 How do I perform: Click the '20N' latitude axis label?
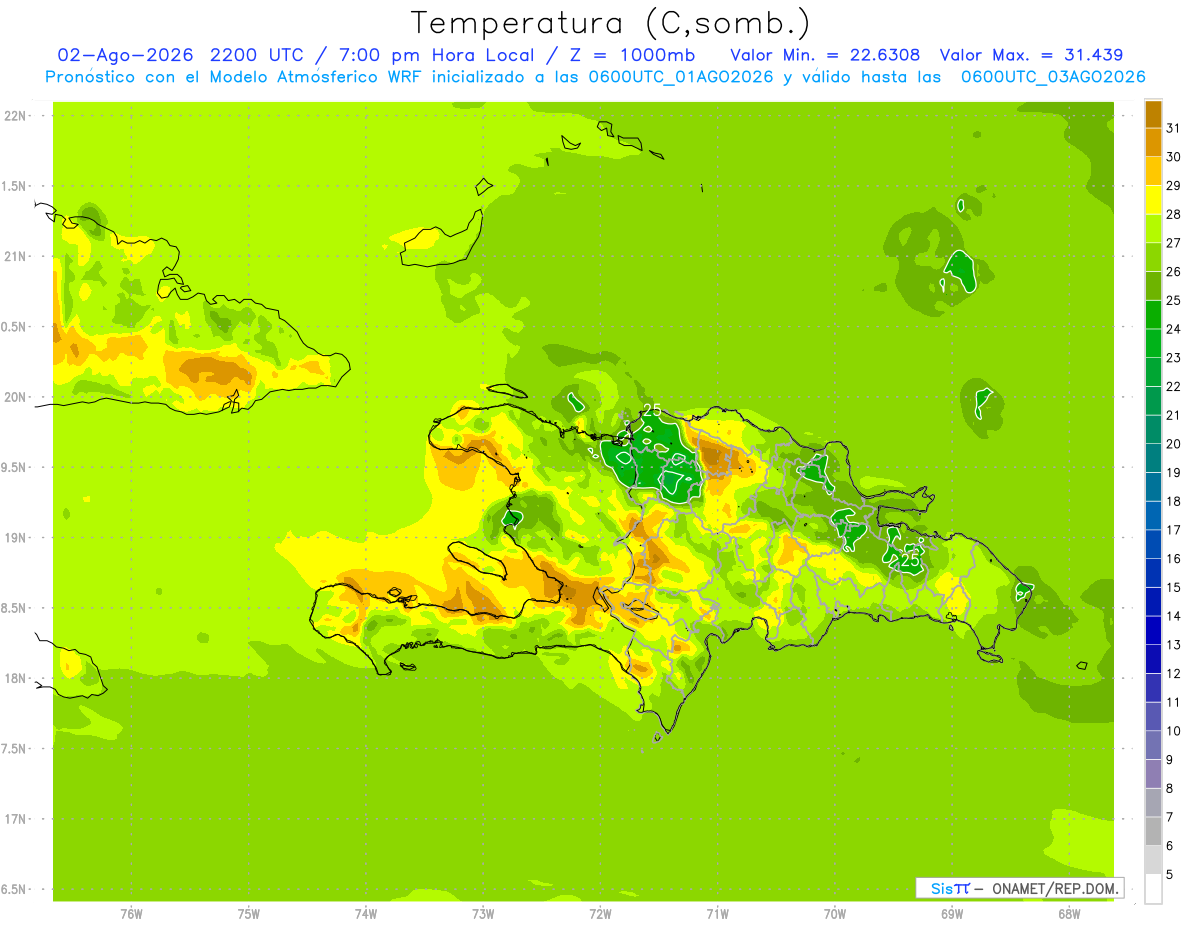pos(17,397)
